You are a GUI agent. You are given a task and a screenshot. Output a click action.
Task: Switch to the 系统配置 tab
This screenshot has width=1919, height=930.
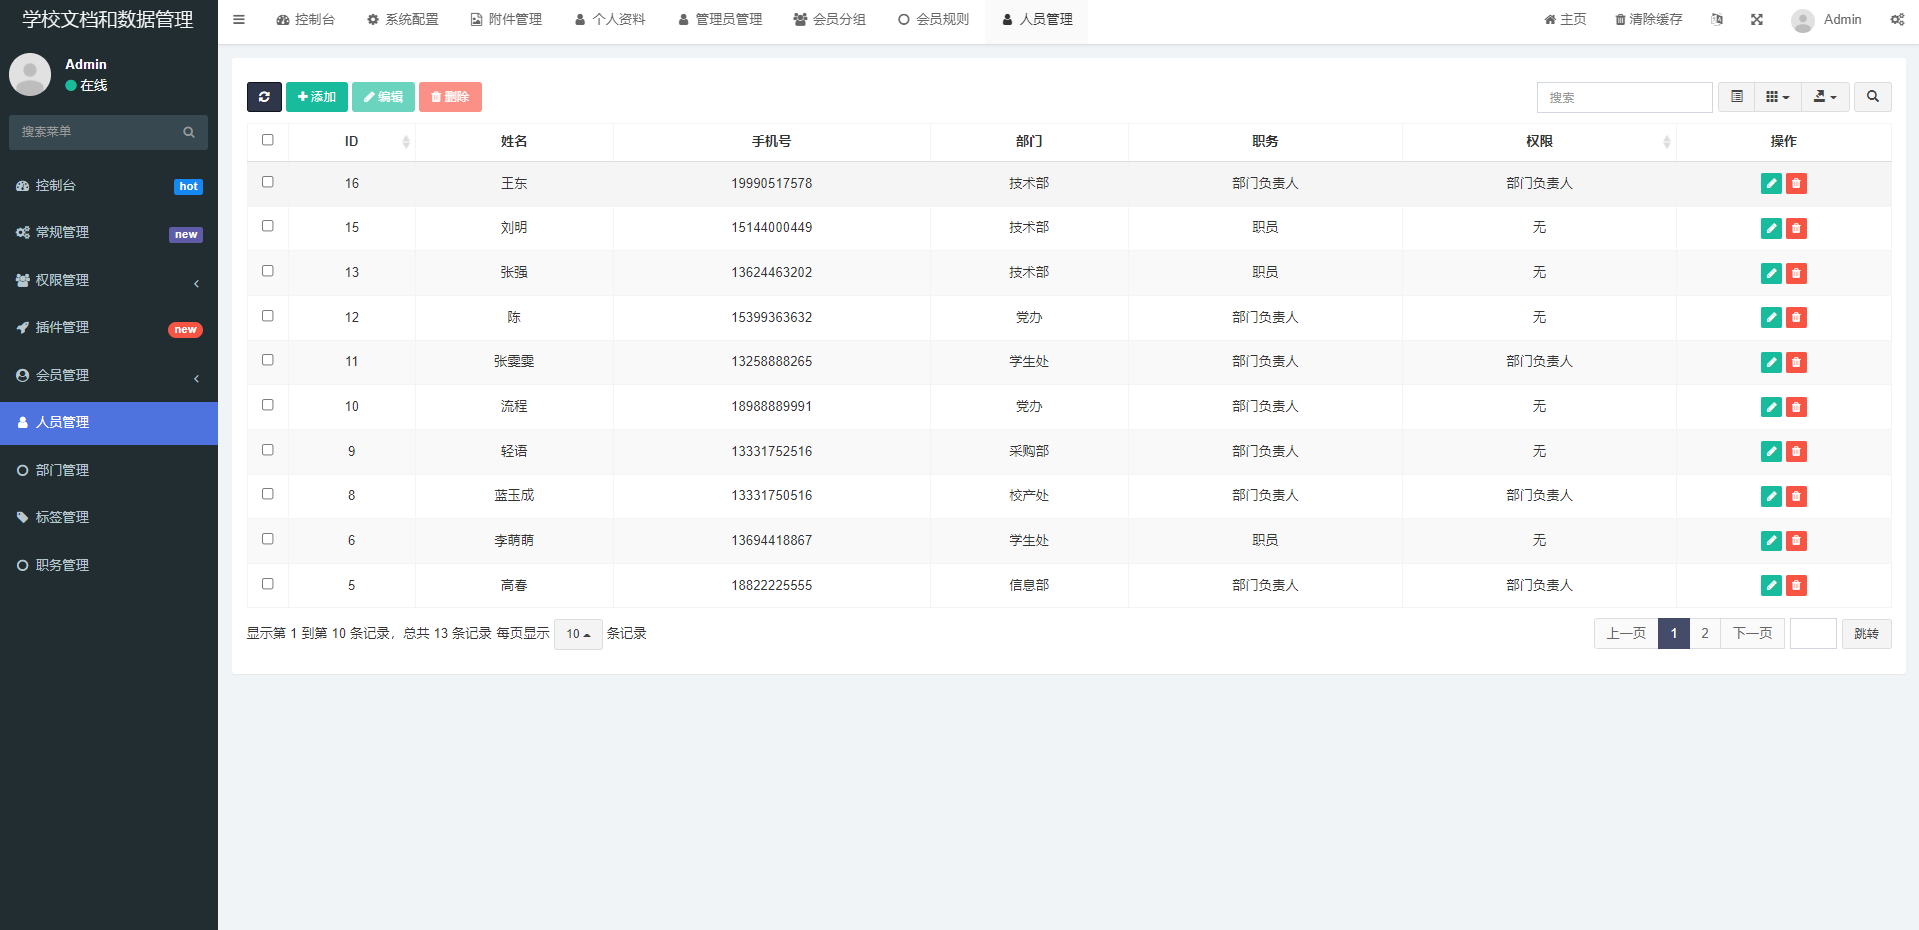(403, 20)
